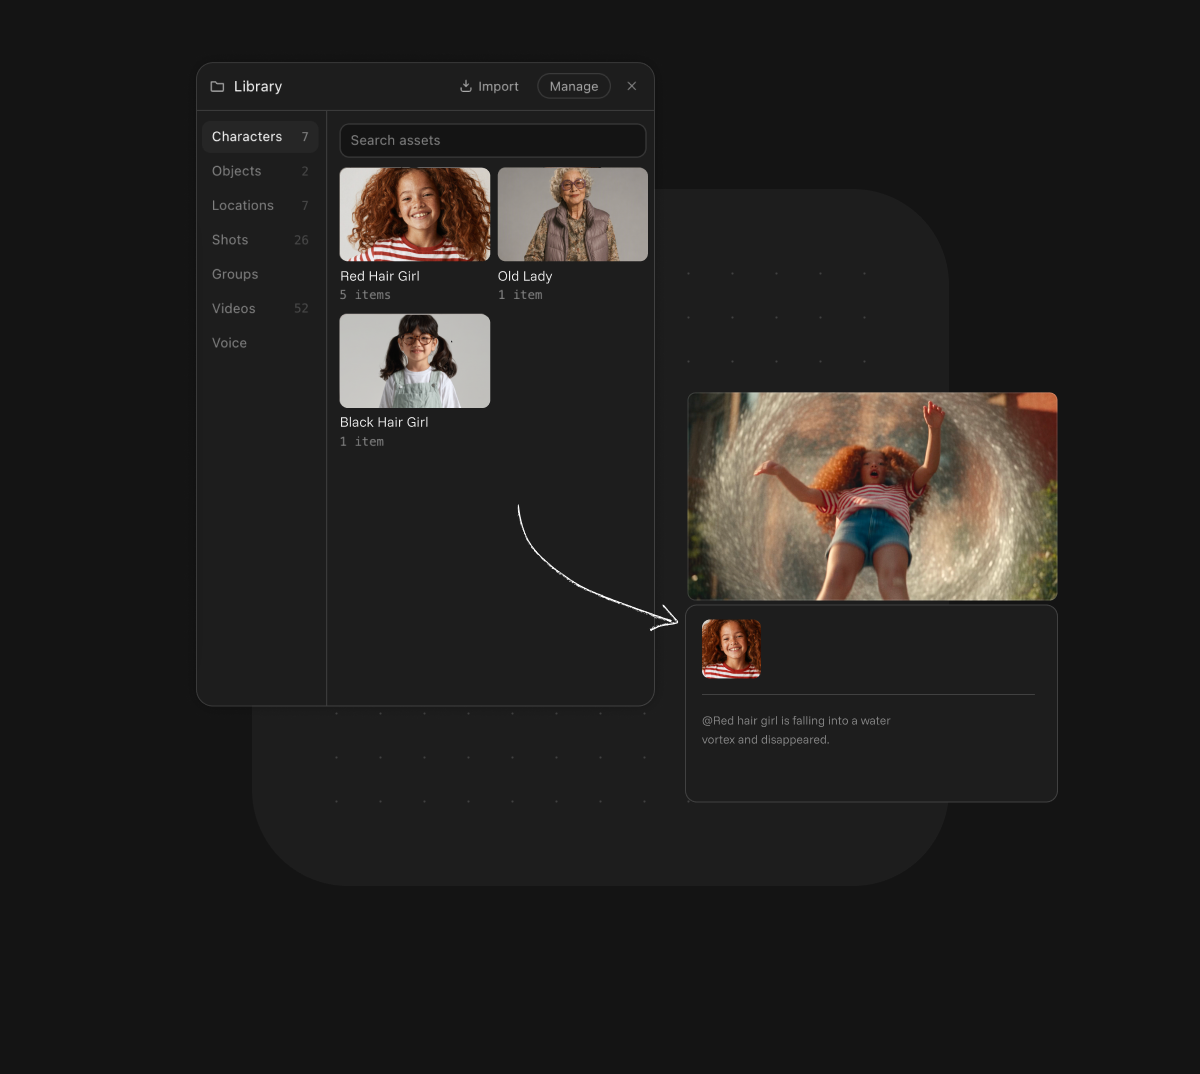Open the Groups category
This screenshot has width=1200, height=1074.
pos(260,274)
